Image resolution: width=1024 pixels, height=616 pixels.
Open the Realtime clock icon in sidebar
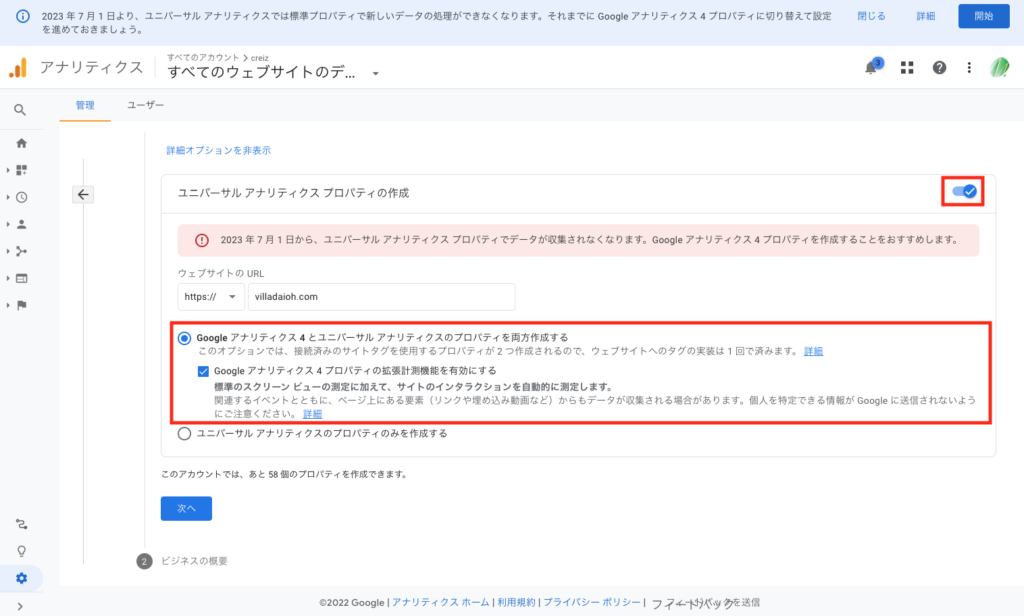[21, 197]
